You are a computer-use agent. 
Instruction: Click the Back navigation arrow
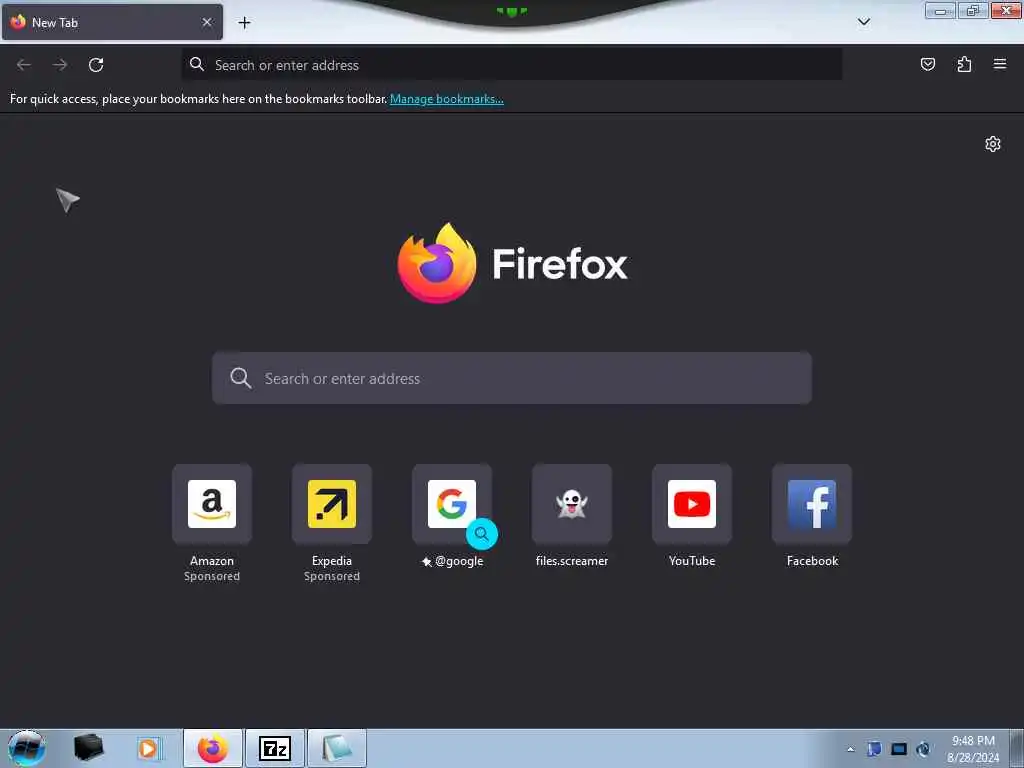point(24,65)
